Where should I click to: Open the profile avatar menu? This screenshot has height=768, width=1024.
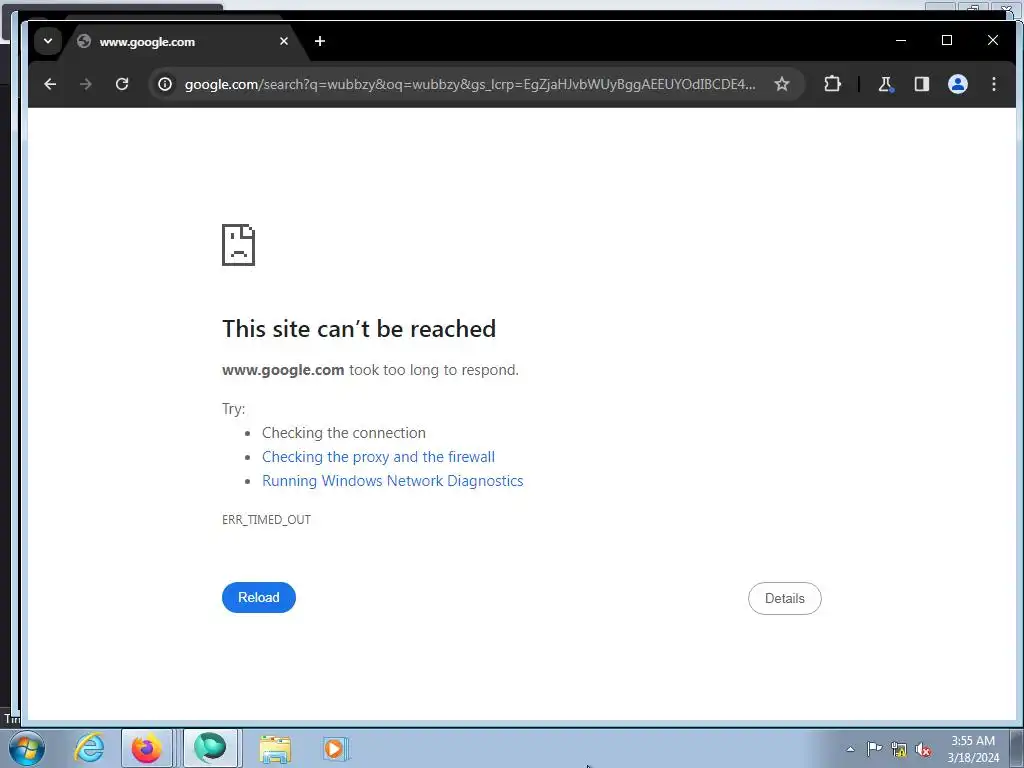point(957,84)
